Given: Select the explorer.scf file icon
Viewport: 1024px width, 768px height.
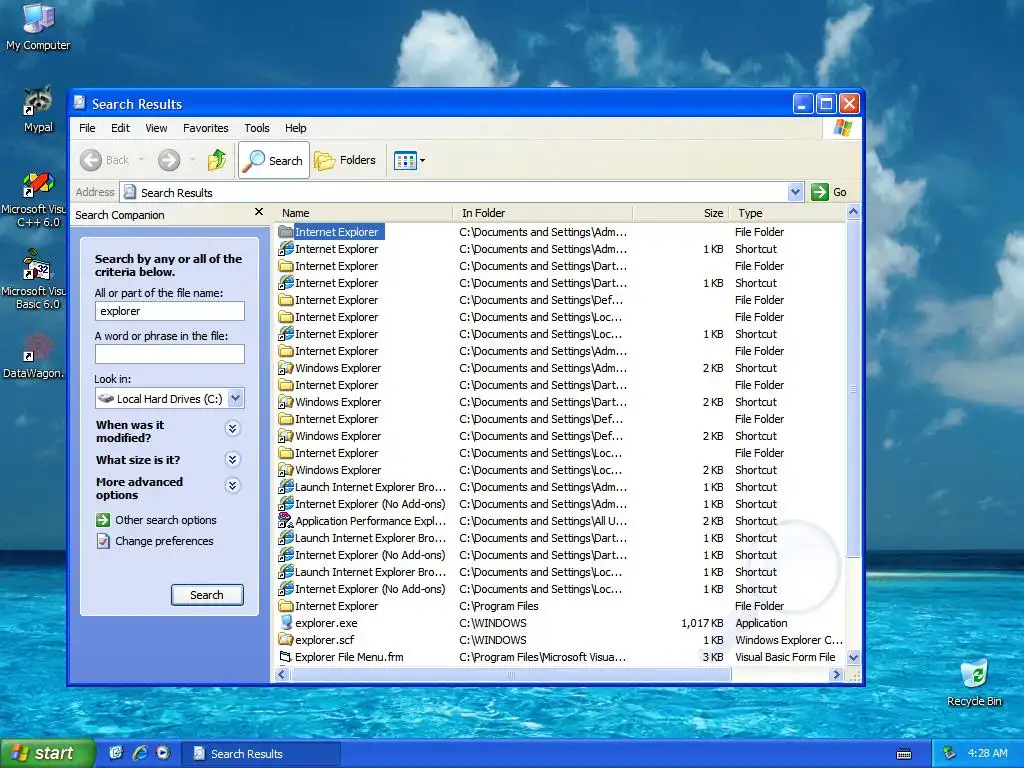Looking at the screenshot, I should (x=285, y=639).
